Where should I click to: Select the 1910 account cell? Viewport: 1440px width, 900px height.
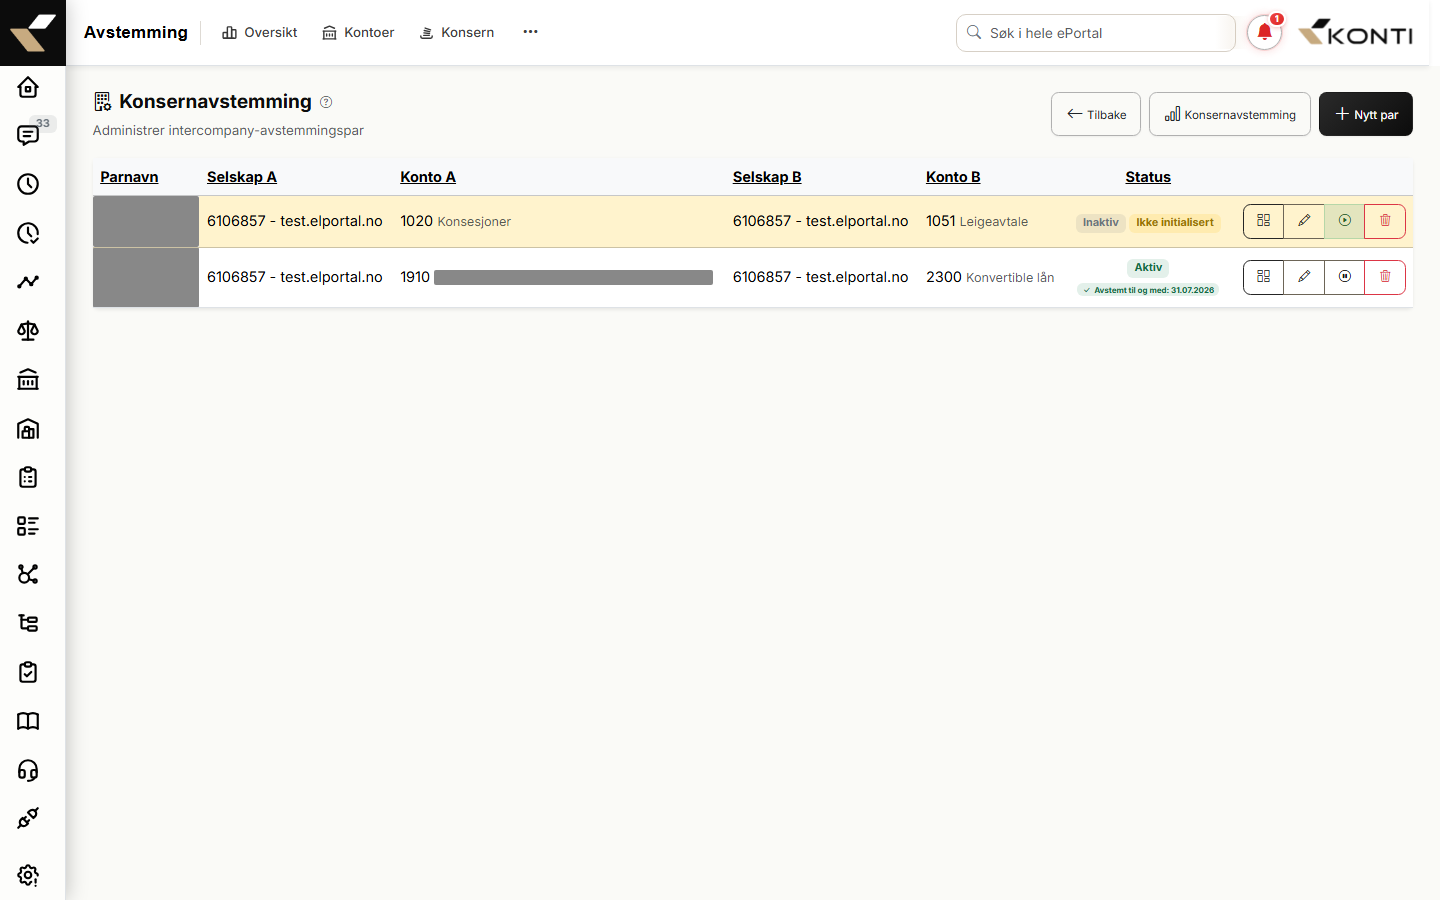click(x=557, y=277)
